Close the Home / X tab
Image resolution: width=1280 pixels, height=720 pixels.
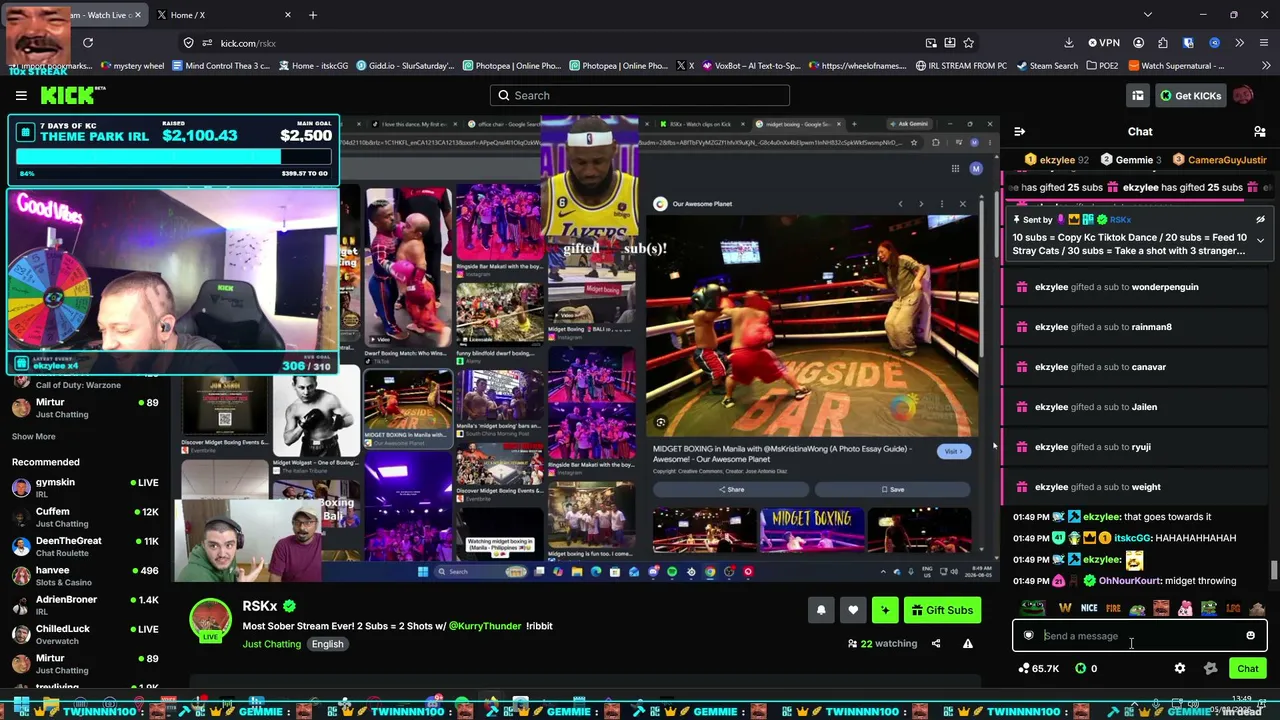pyautogui.click(x=288, y=15)
